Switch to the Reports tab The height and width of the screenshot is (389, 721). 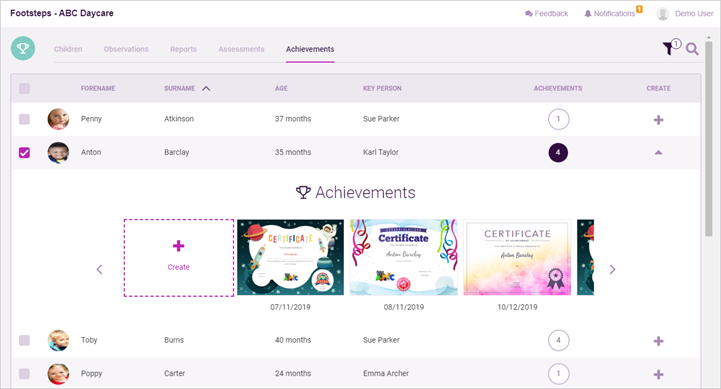tap(183, 49)
